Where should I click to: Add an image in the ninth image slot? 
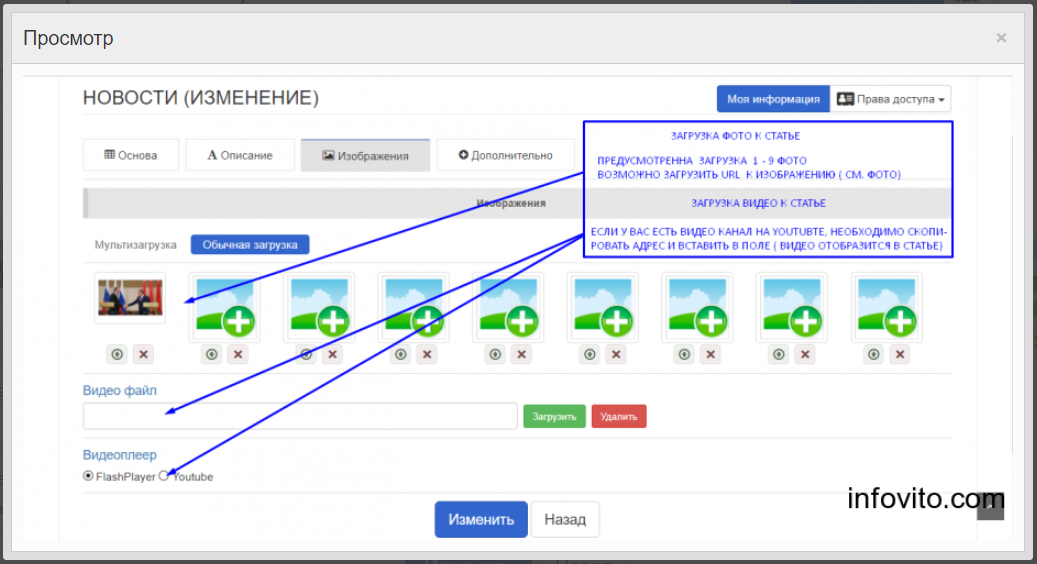click(x=887, y=307)
